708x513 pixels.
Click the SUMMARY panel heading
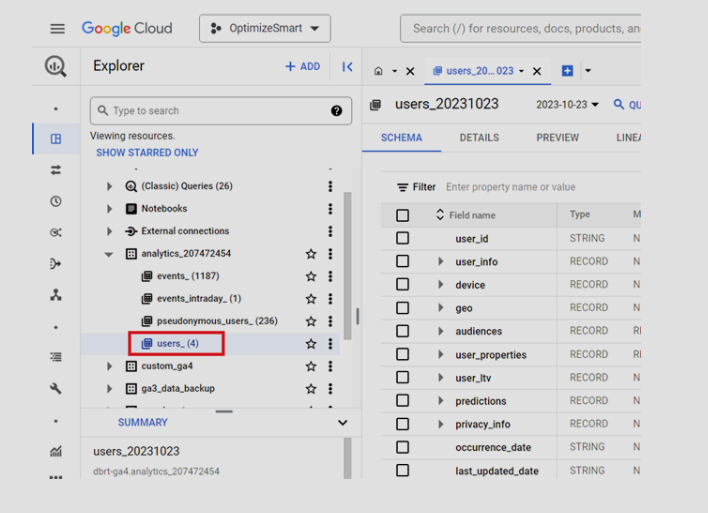pos(143,423)
